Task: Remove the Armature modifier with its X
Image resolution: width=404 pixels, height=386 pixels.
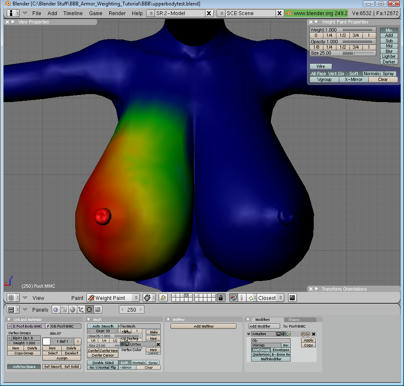Action: click(313, 334)
